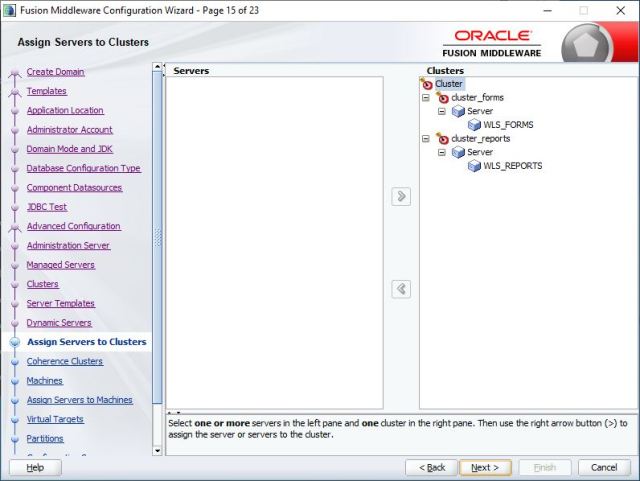Click the wizard app icon in title bar
640x481 pixels.
pos(9,11)
